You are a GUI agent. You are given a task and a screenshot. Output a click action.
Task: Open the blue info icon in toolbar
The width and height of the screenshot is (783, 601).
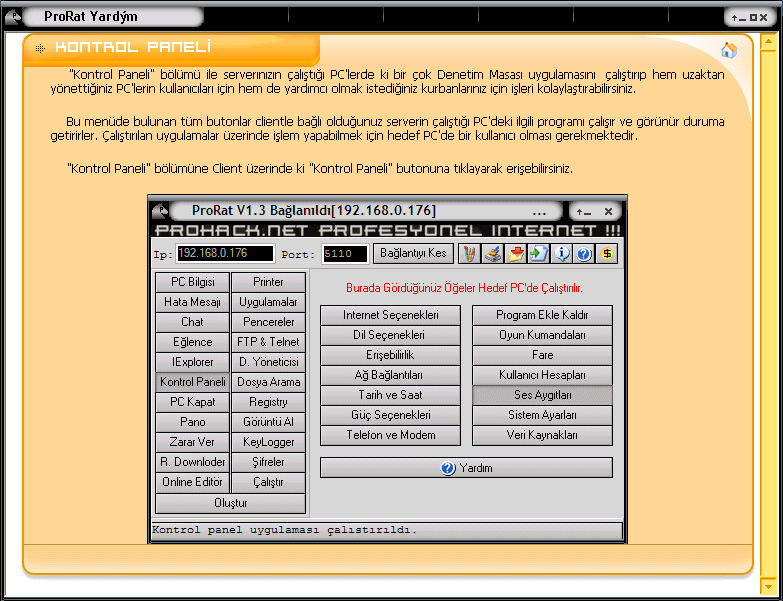coord(563,254)
